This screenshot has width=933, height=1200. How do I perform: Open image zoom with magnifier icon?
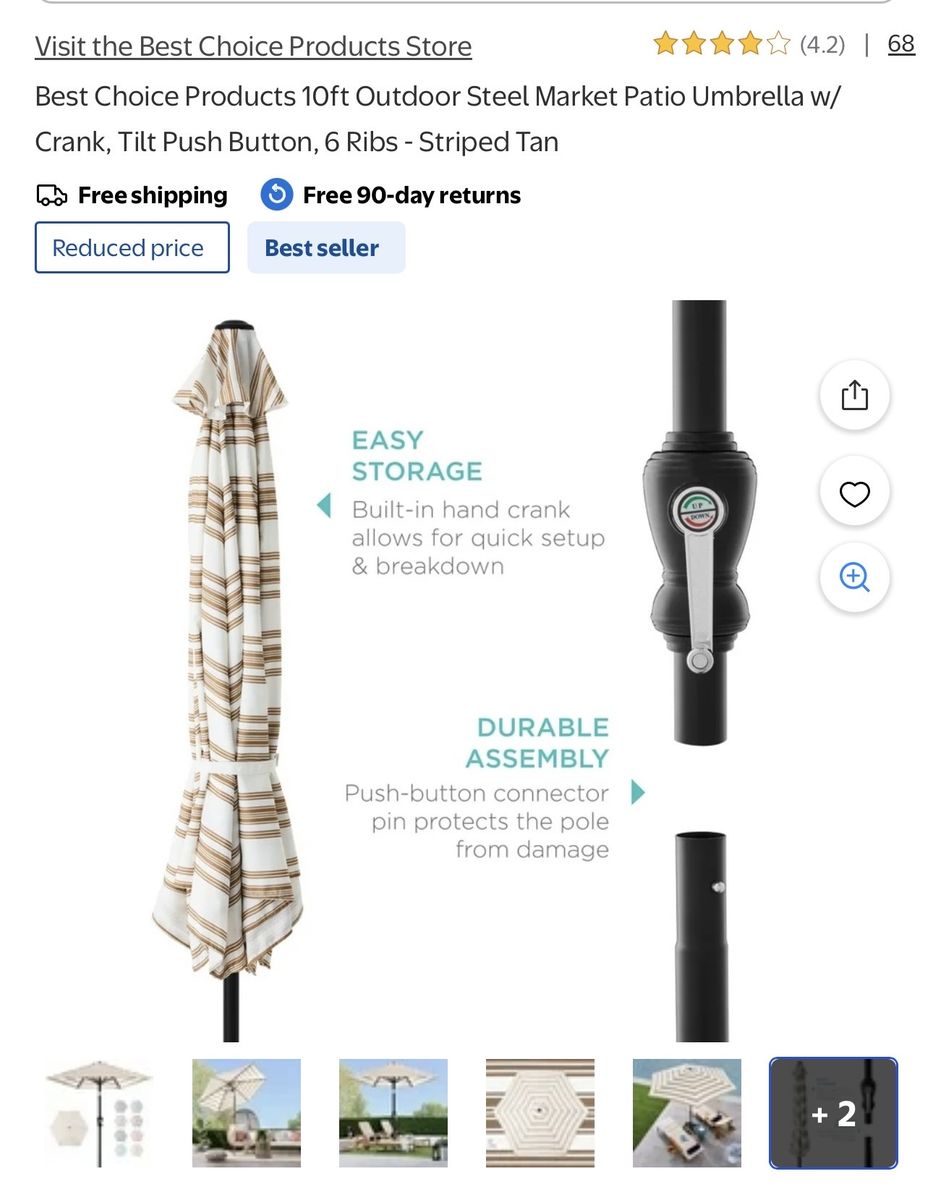(x=854, y=577)
